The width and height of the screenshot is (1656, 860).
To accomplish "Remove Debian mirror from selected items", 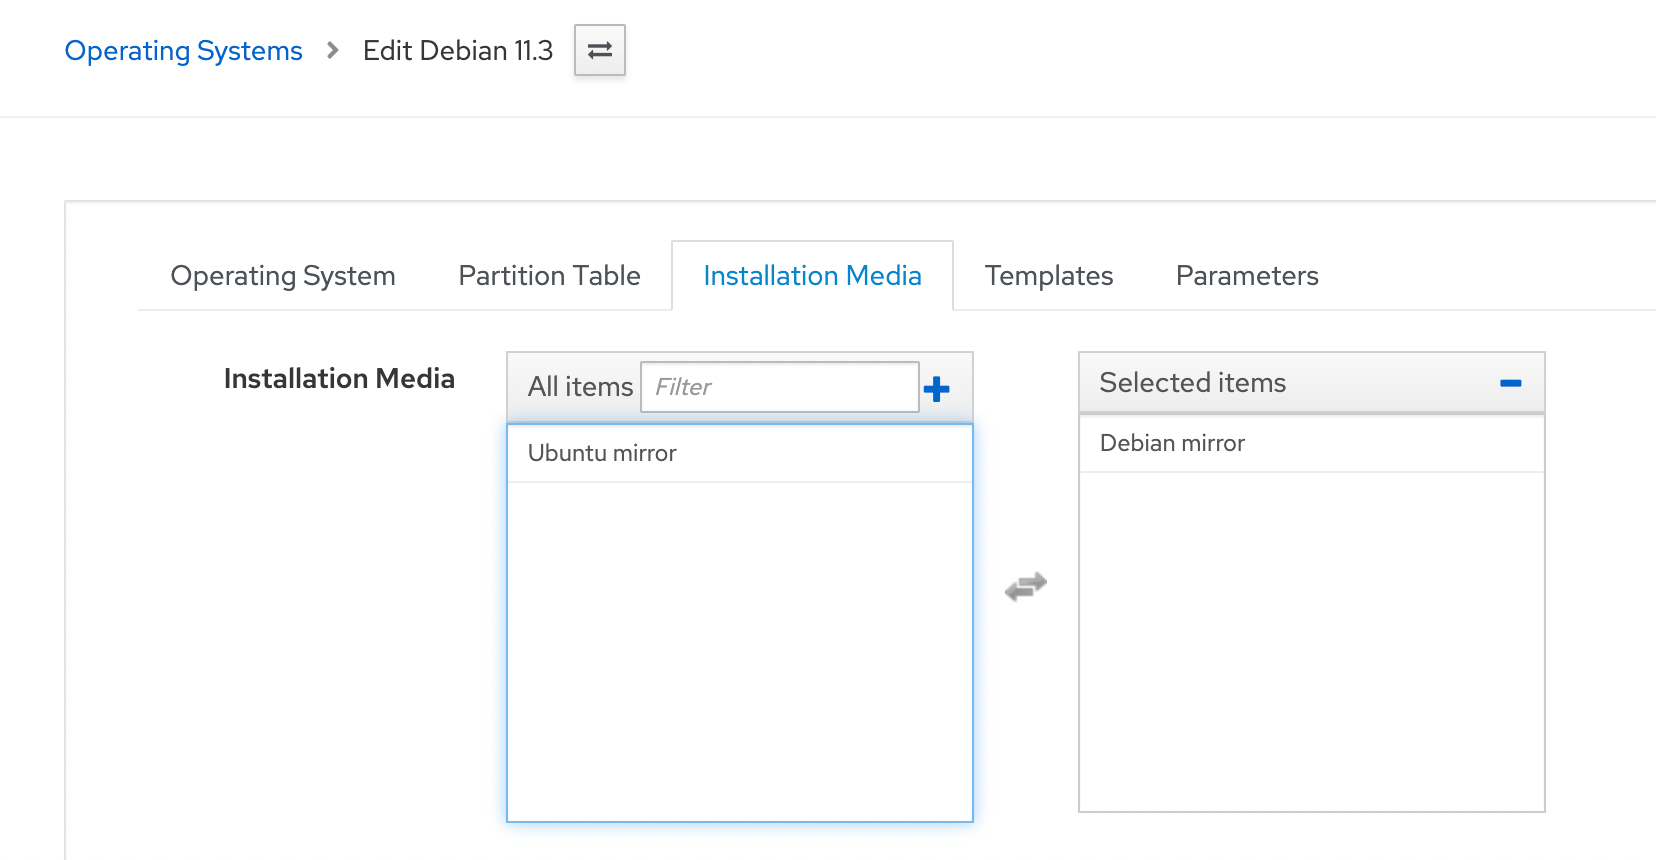I will pyautogui.click(x=1172, y=443).
